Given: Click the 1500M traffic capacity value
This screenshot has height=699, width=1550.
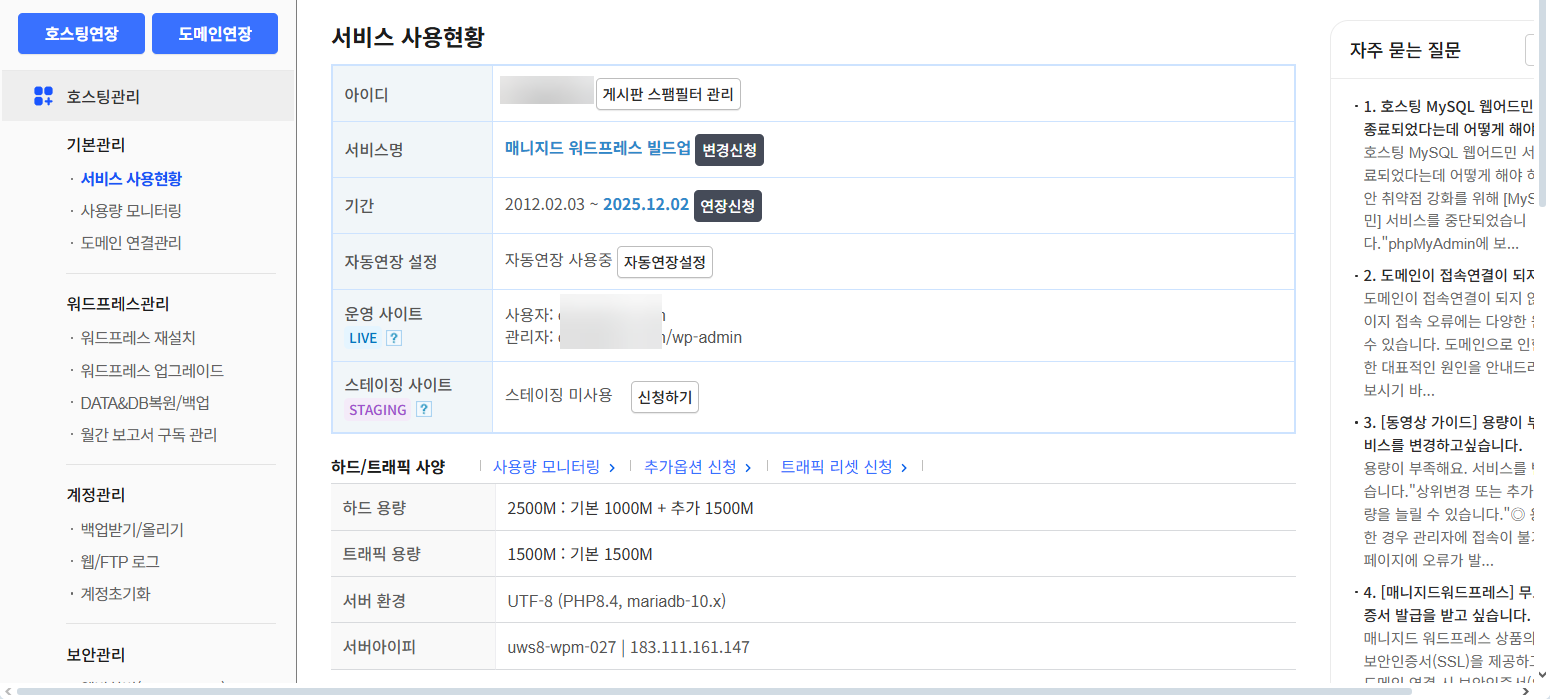Looking at the screenshot, I should (x=580, y=555).
